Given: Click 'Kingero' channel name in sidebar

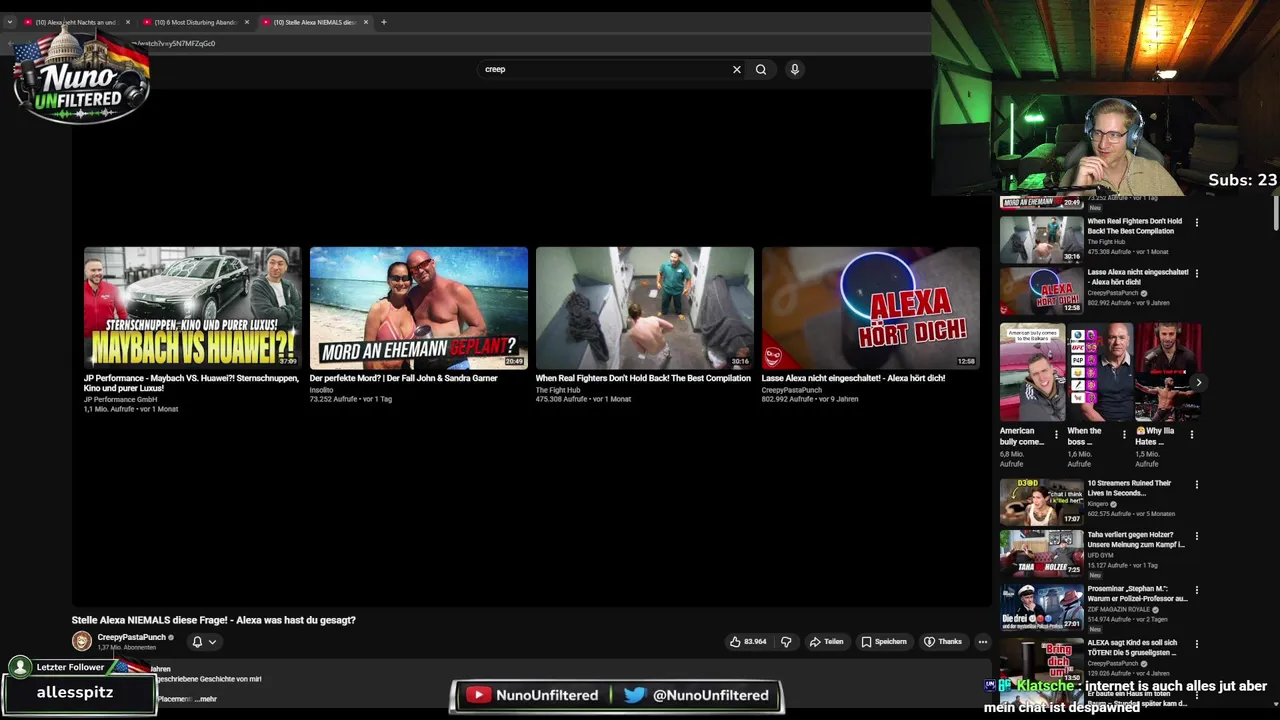Looking at the screenshot, I should pos(1098,504).
